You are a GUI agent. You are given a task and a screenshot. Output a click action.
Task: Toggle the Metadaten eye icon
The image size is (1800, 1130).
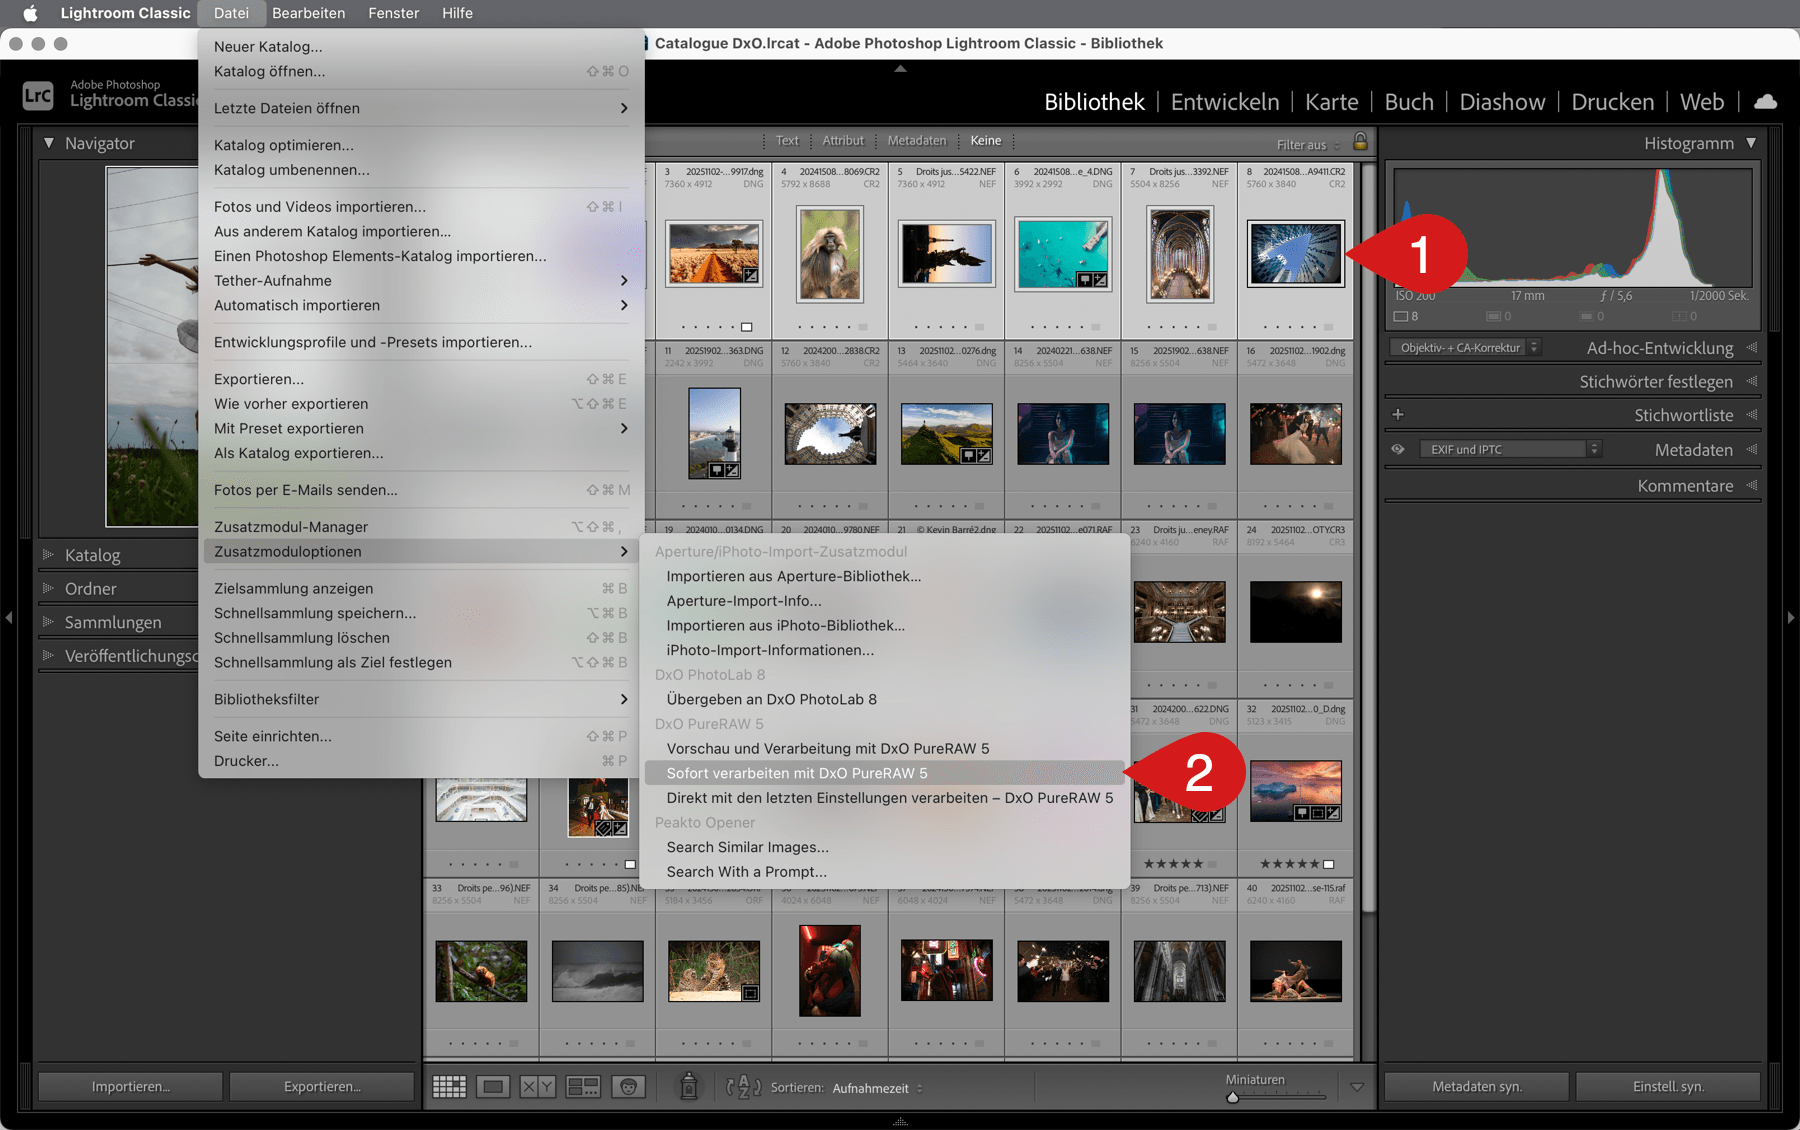click(1398, 449)
